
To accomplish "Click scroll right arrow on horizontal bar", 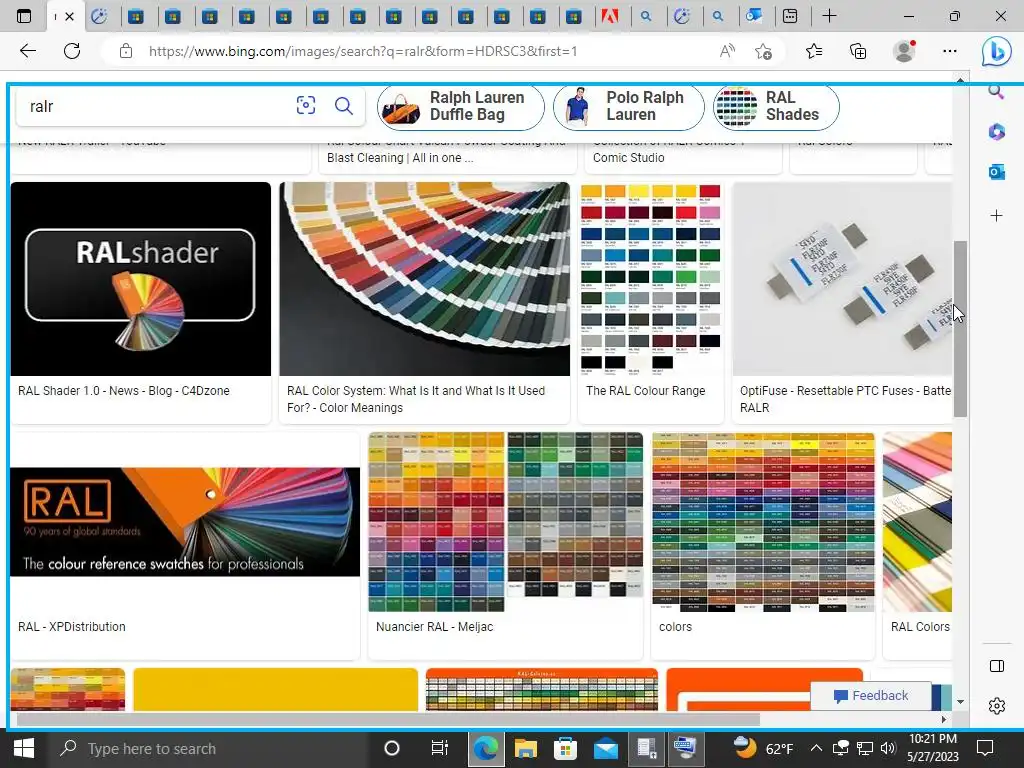I will pyautogui.click(x=944, y=719).
